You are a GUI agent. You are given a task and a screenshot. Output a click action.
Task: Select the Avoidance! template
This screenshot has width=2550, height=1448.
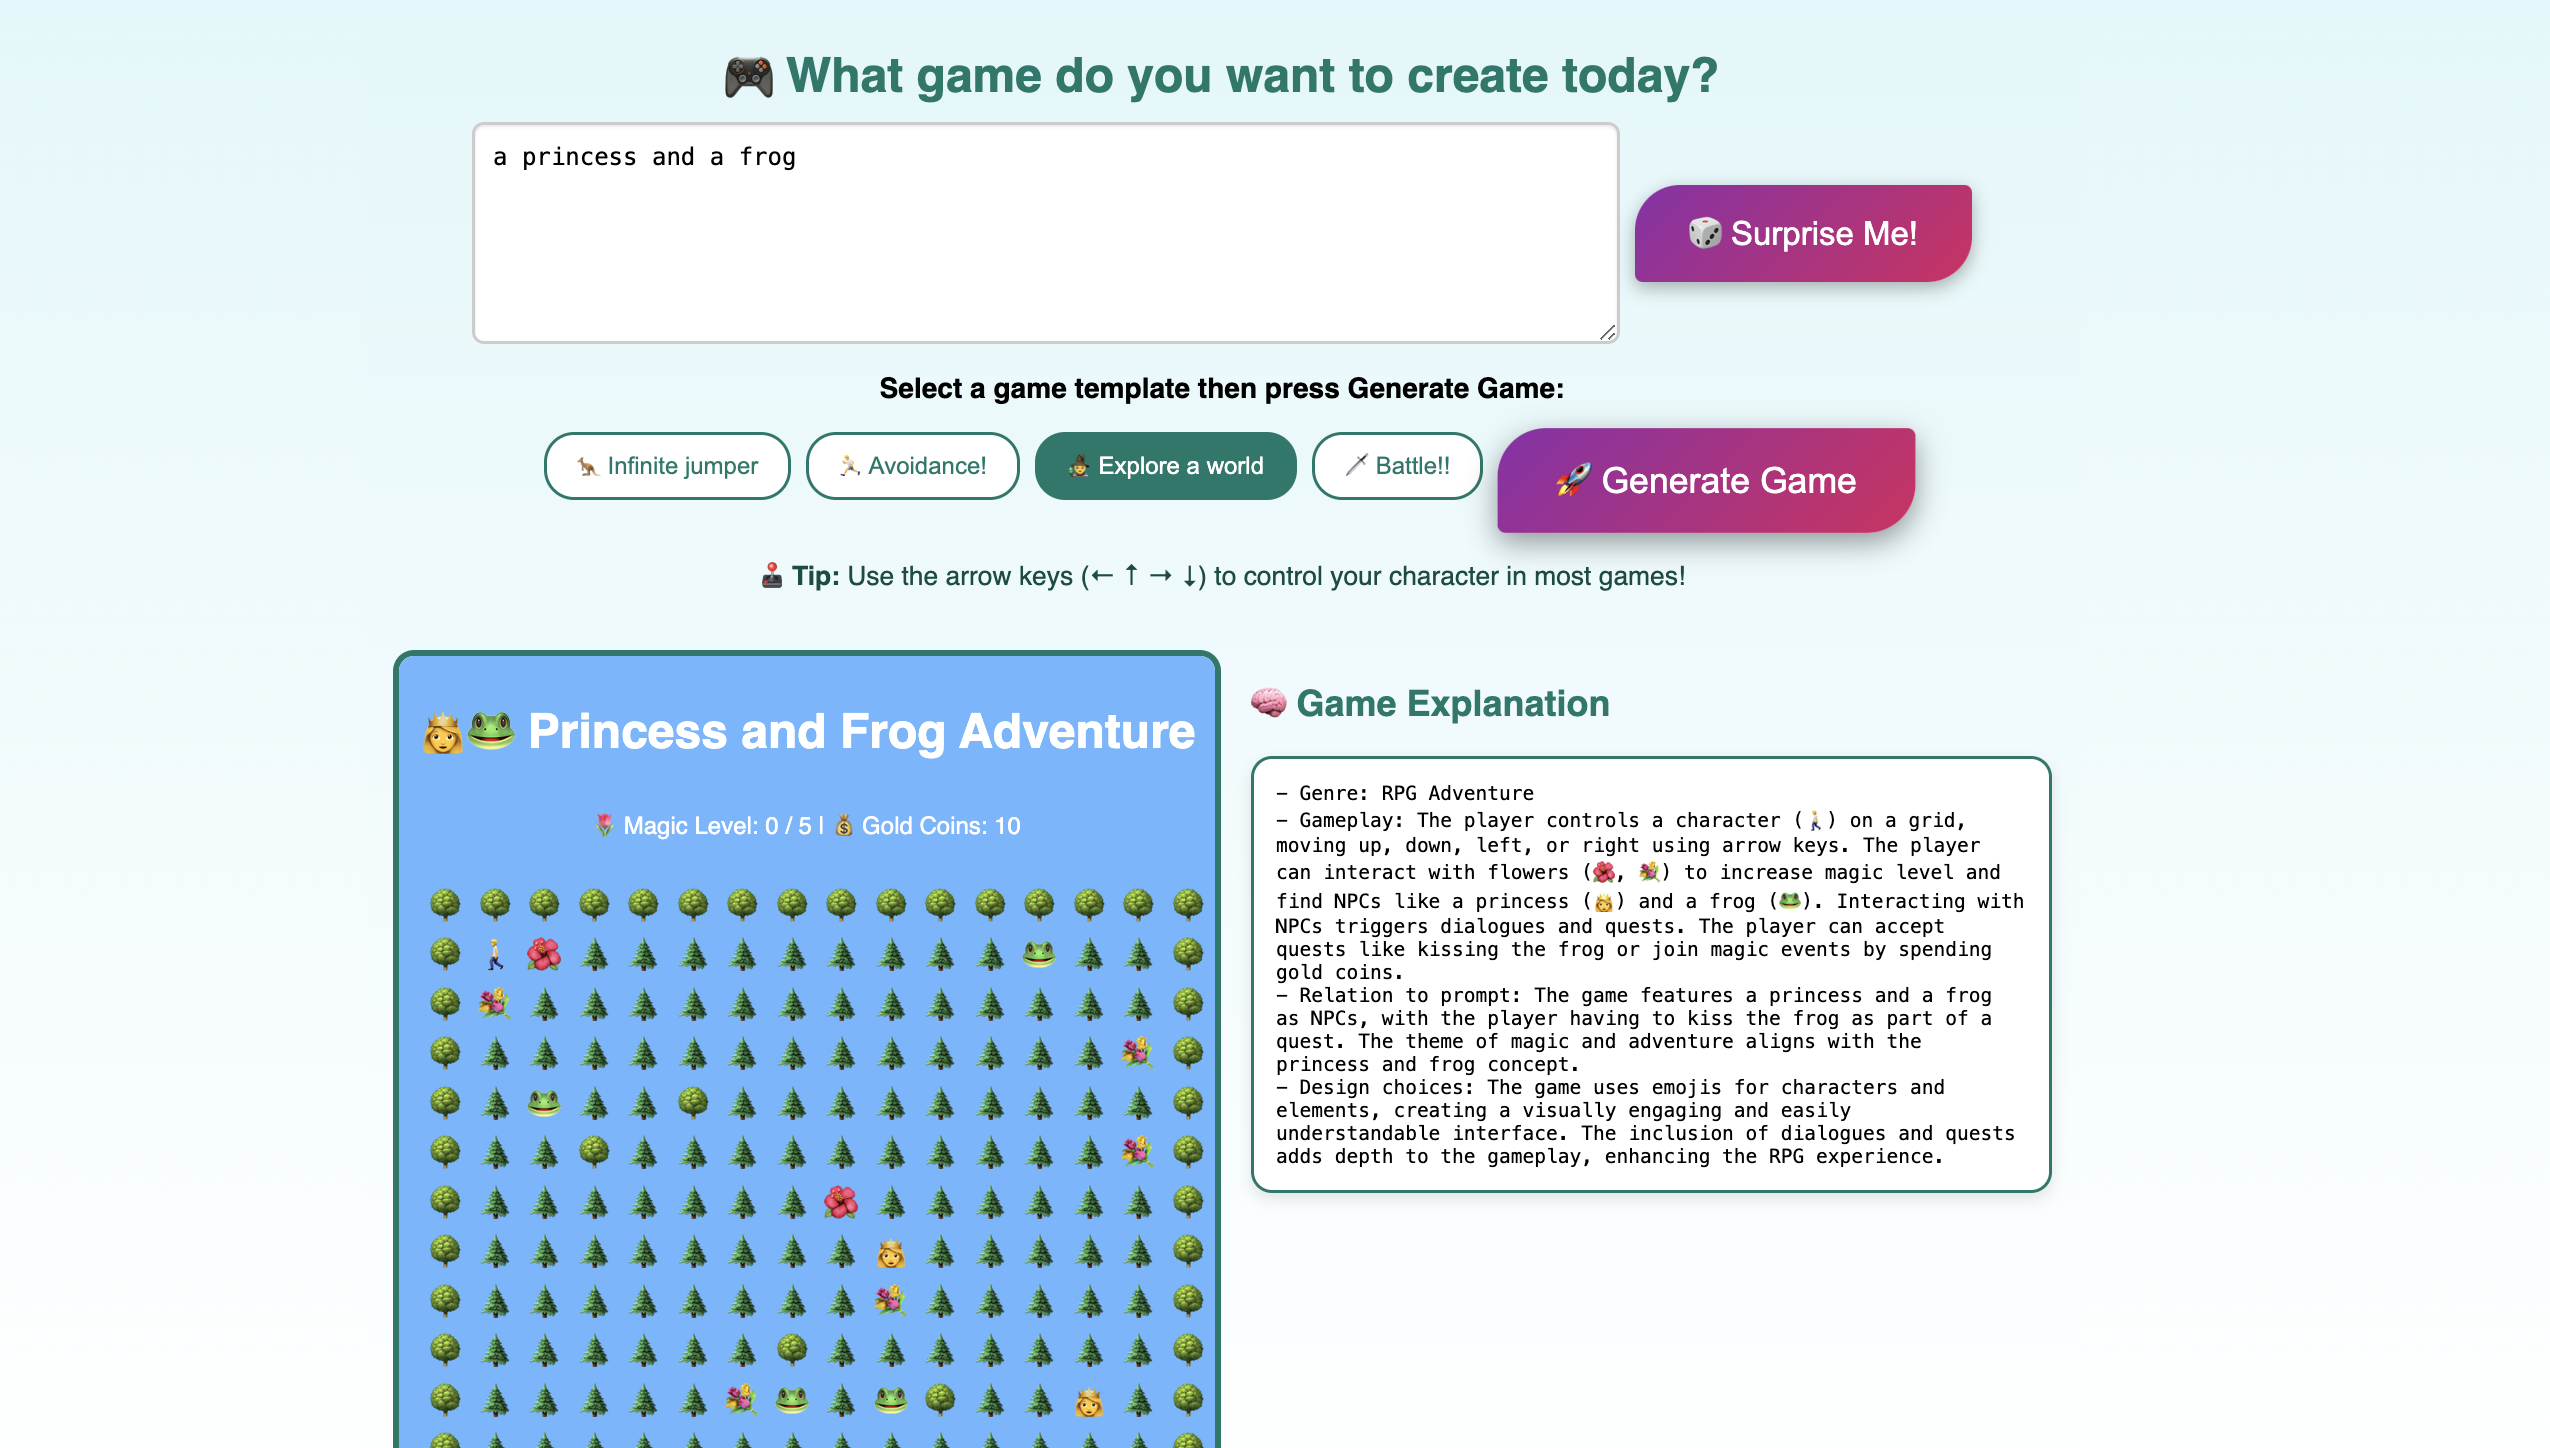coord(912,466)
